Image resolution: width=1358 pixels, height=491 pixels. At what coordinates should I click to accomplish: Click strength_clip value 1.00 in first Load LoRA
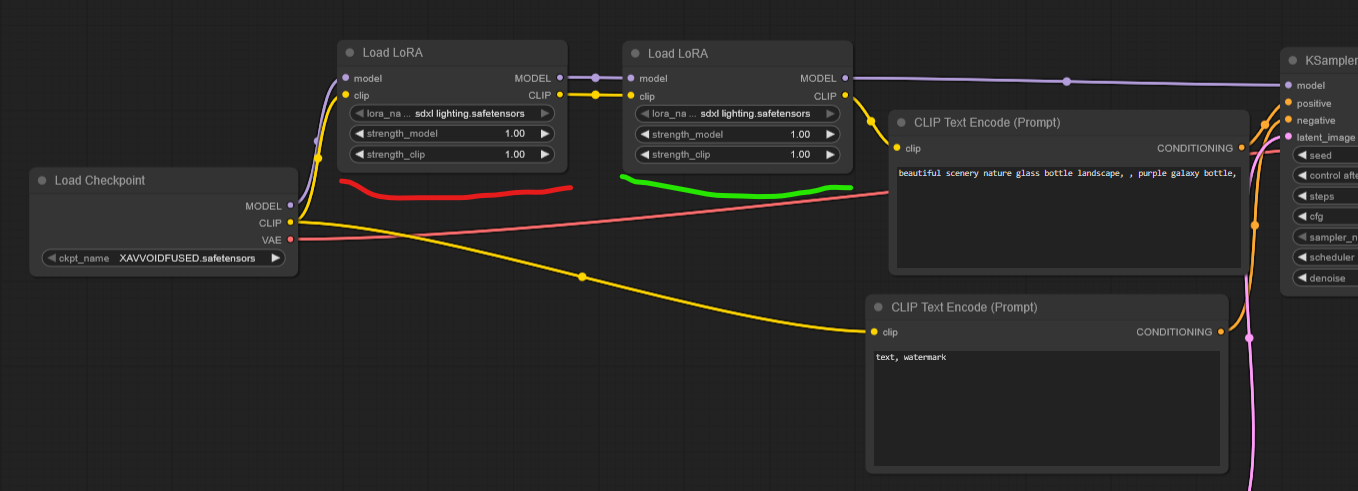[x=515, y=155]
